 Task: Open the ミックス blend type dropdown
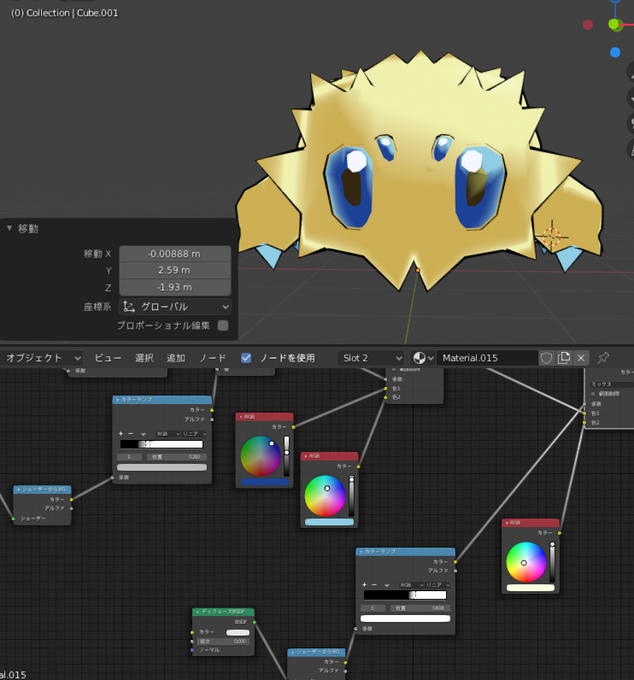coord(611,384)
